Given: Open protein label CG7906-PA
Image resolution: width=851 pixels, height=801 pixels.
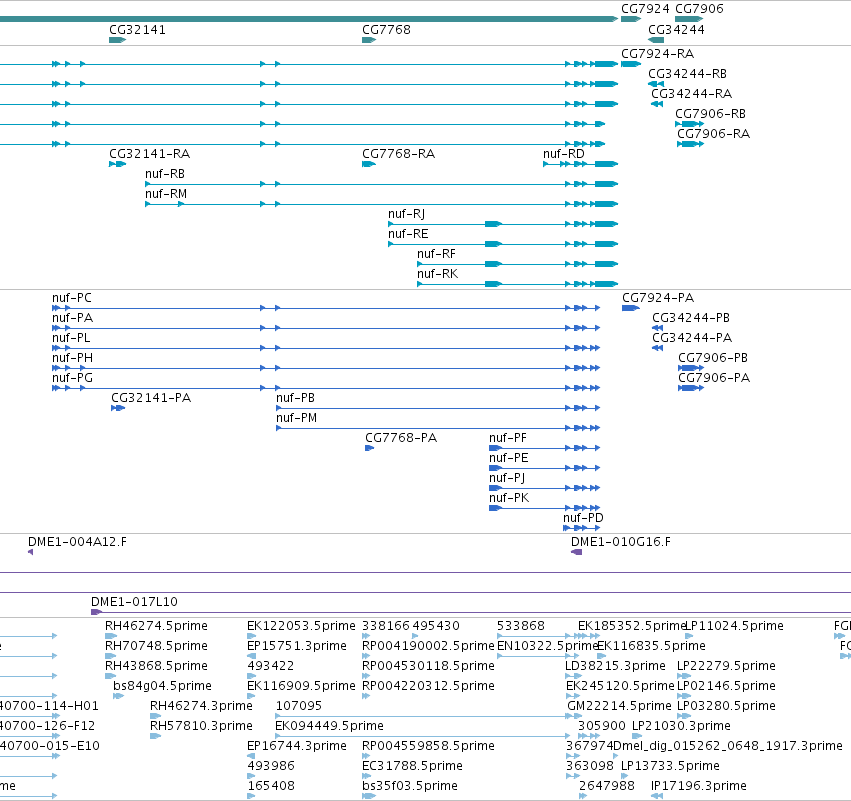Looking at the screenshot, I should 714,379.
